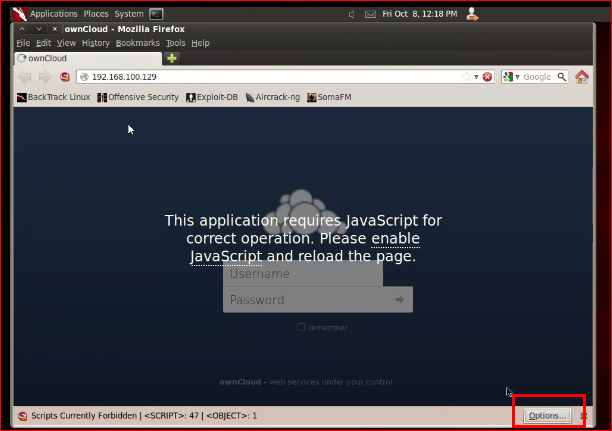Click the back navigation arrow
Screen dimensions: 612x431
click(x=25, y=77)
